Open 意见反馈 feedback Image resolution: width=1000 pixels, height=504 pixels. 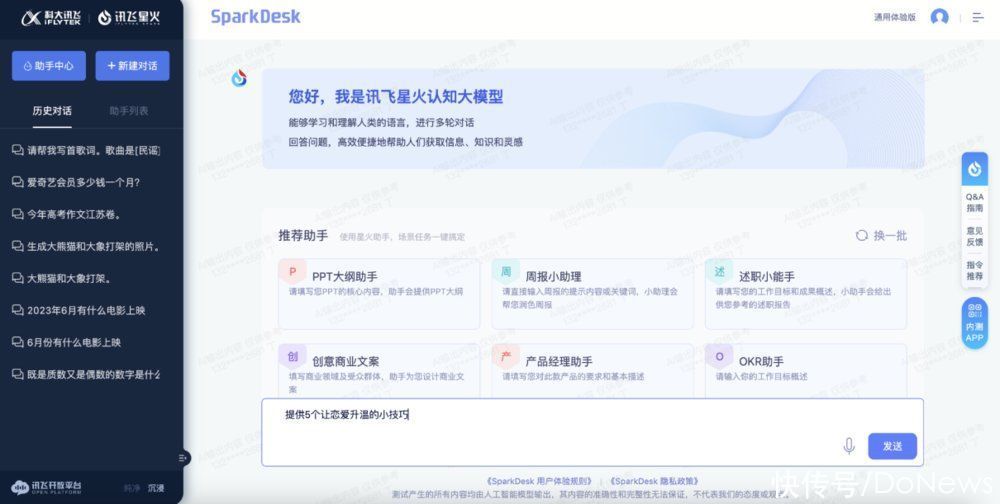pos(974,236)
